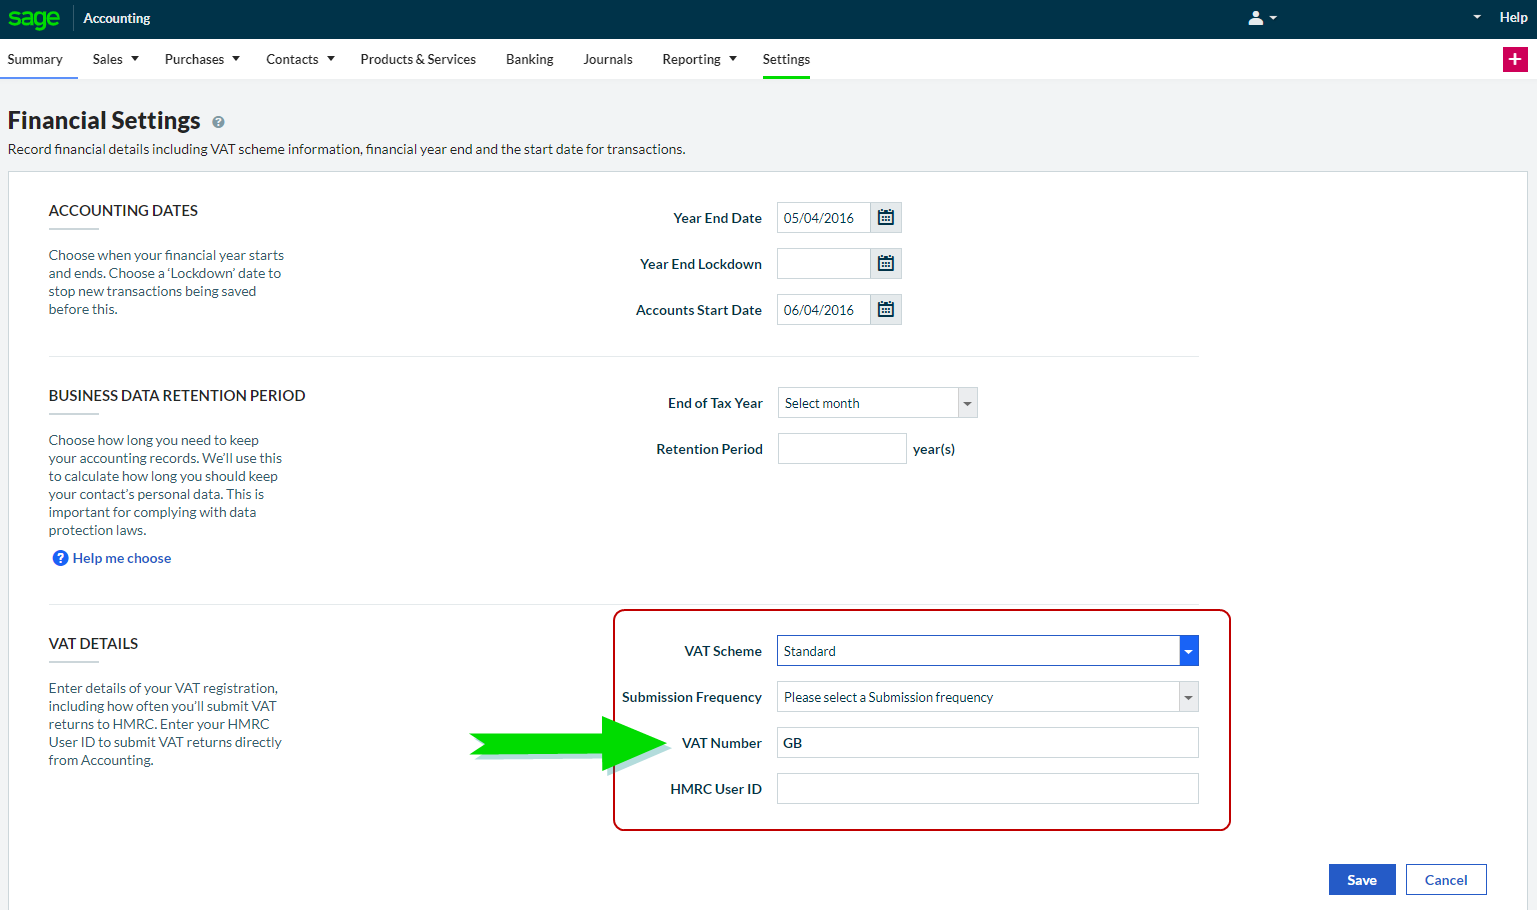Open the Accounts Start Date calendar picker
Image resolution: width=1537 pixels, height=910 pixels.
tap(885, 310)
